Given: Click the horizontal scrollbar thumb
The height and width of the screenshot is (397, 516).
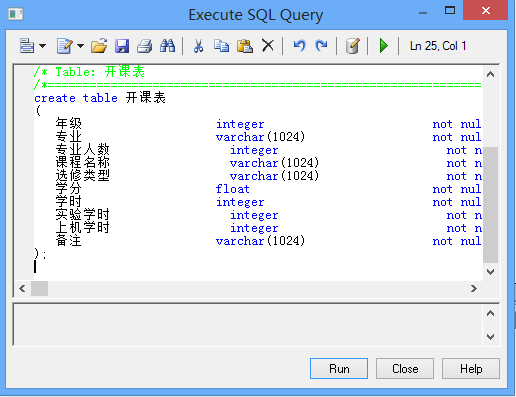Looking at the screenshot, I should tap(39, 288).
